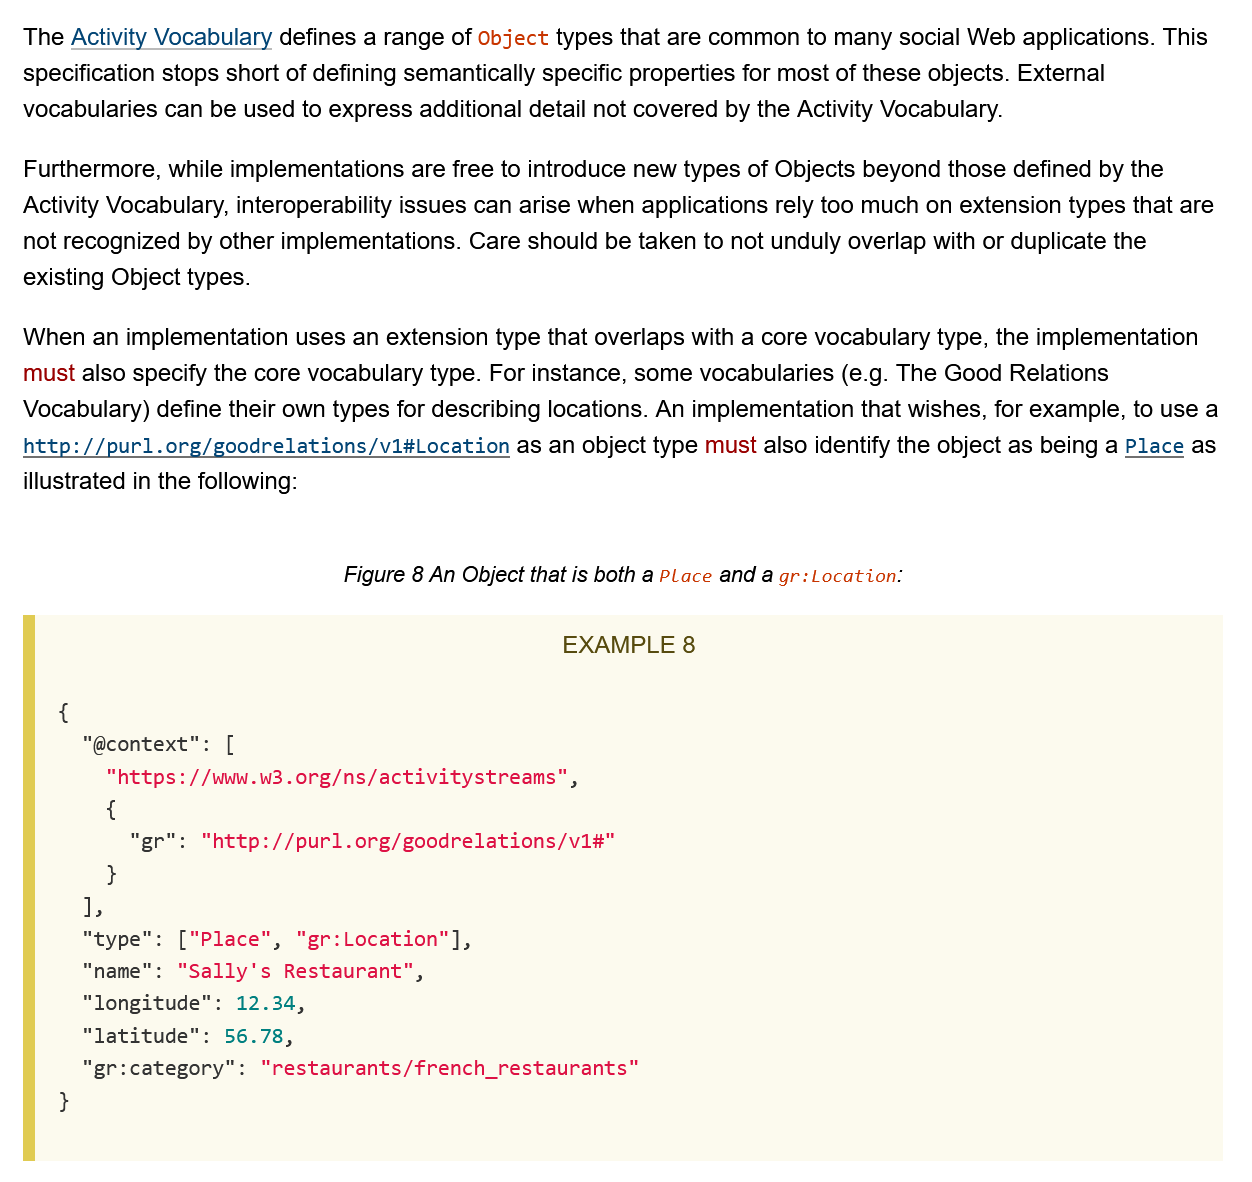Click the first red 'must' keyword
1252x1182 pixels.
tap(49, 374)
